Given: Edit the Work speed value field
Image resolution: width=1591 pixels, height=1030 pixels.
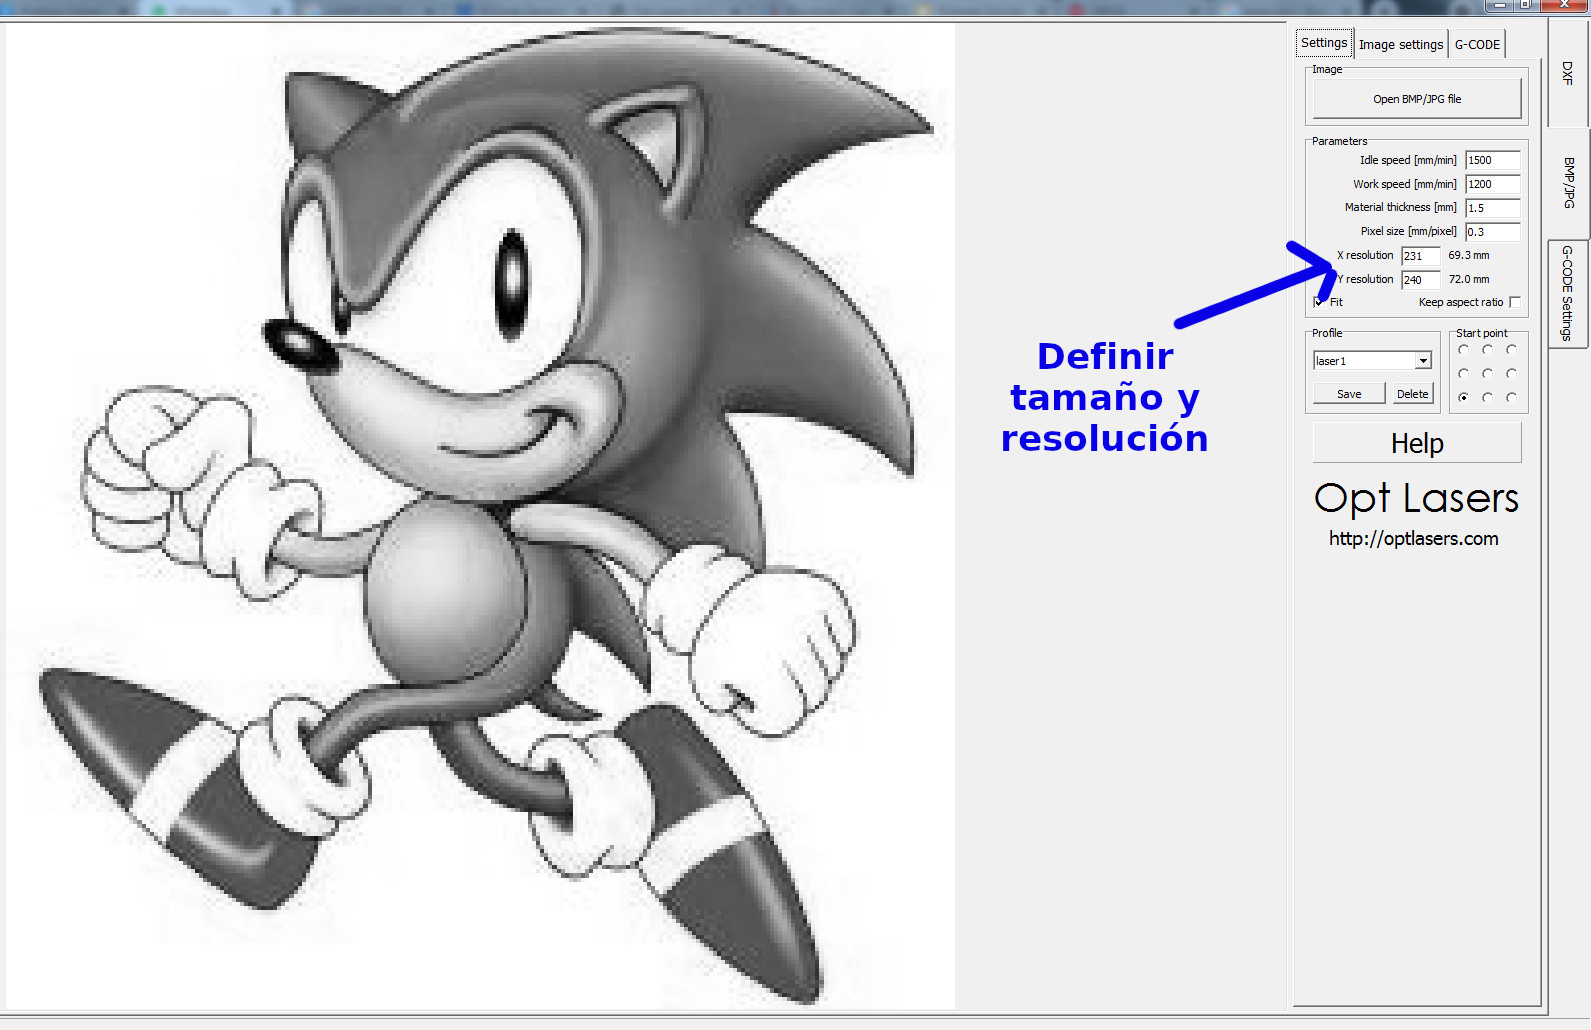Looking at the screenshot, I should click(1493, 184).
